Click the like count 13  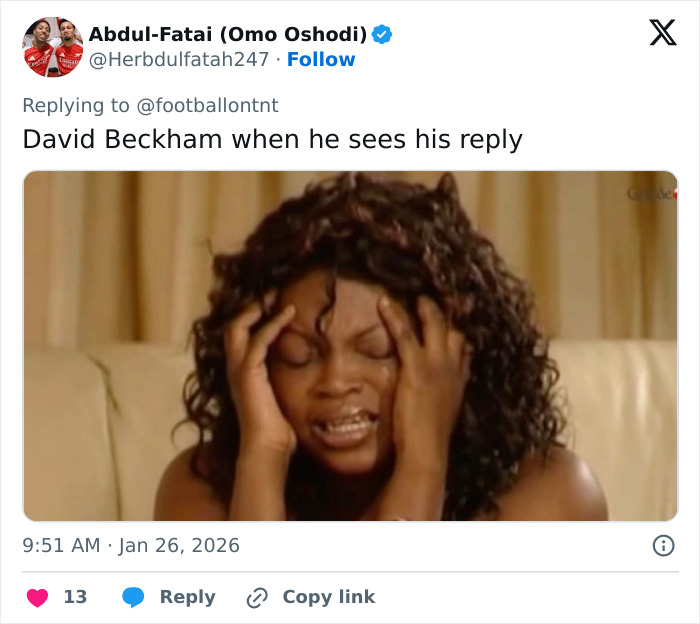(x=75, y=597)
